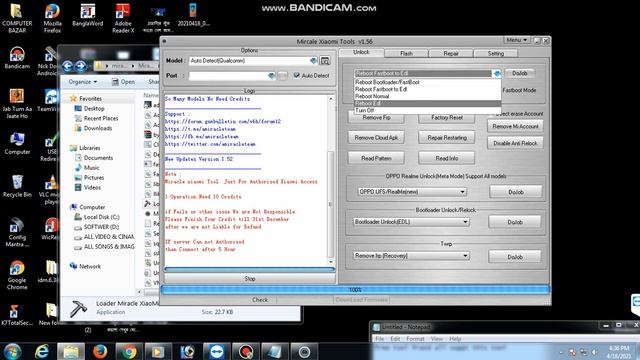This screenshot has width=640, height=360.
Task: Switch to the Repair tab
Action: click(451, 53)
